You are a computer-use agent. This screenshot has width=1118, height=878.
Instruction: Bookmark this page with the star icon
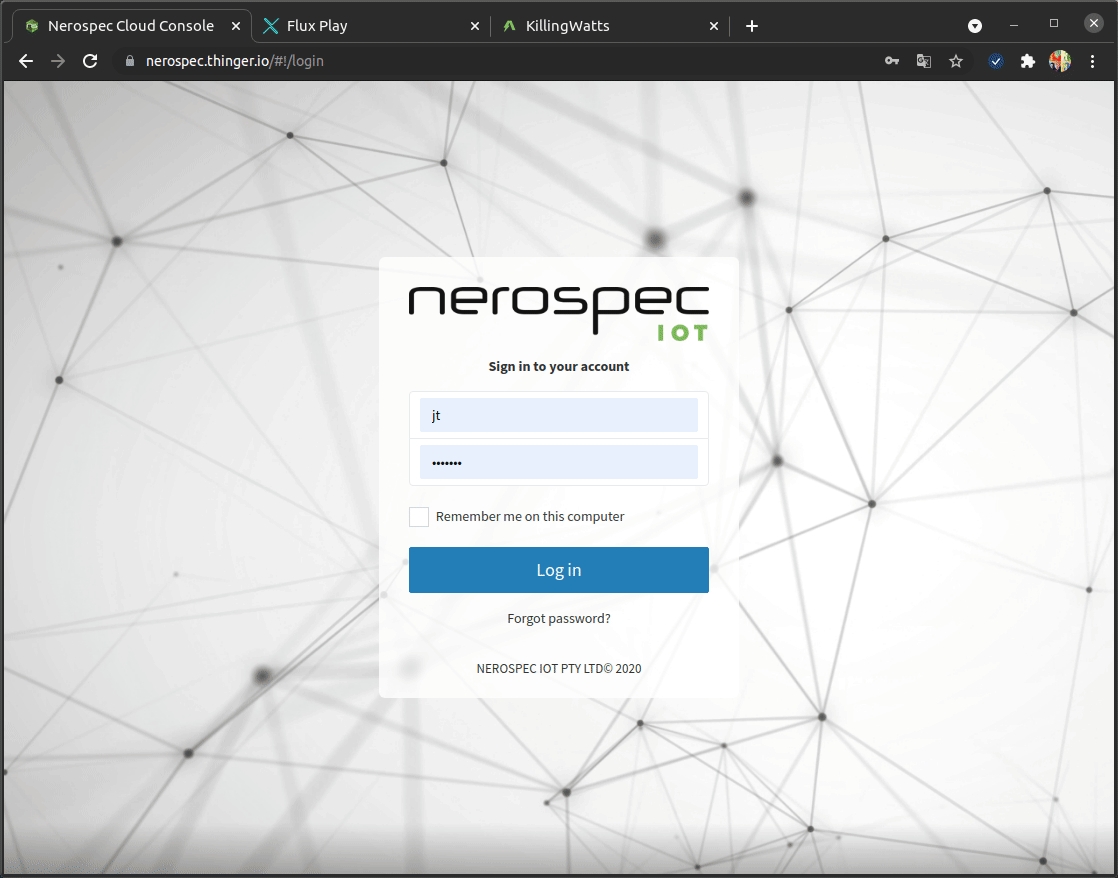pyautogui.click(x=956, y=61)
